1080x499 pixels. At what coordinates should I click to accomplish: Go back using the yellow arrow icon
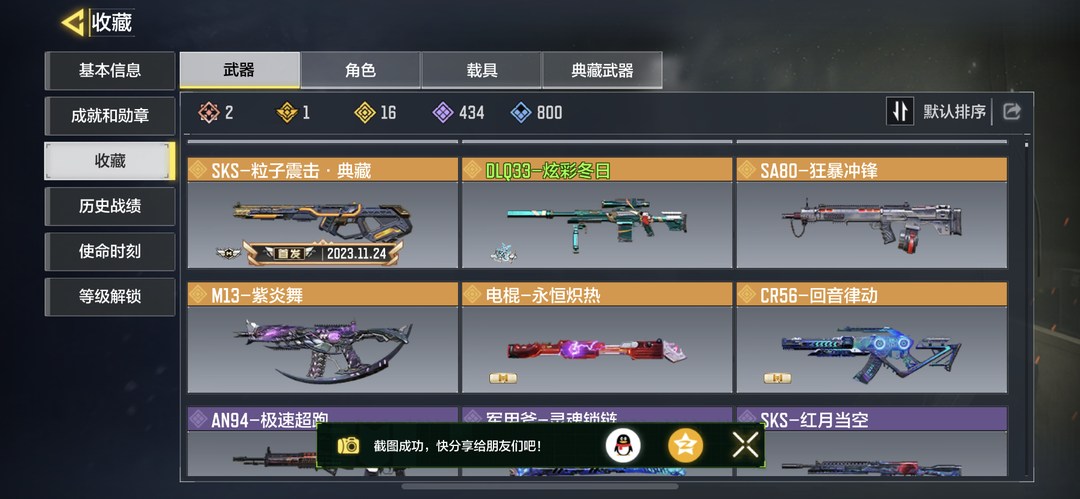(x=73, y=23)
